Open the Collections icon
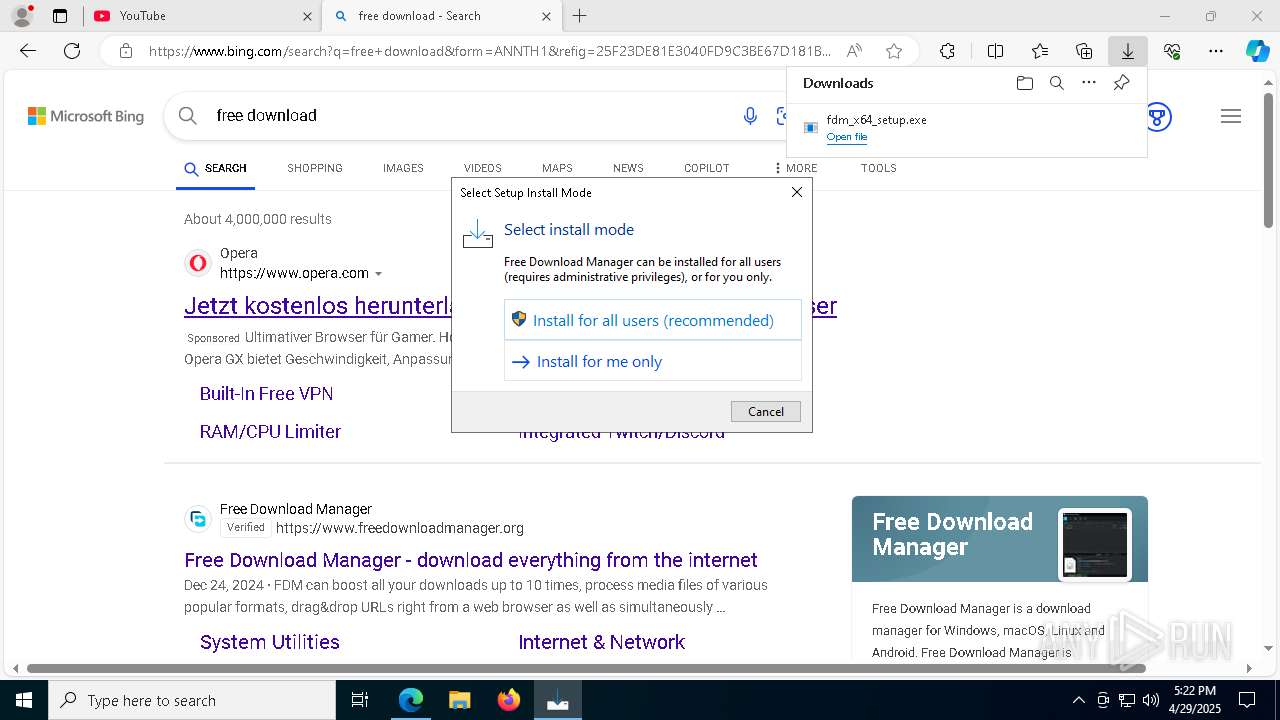Screen dimensions: 1280x720 tap(1084, 51)
